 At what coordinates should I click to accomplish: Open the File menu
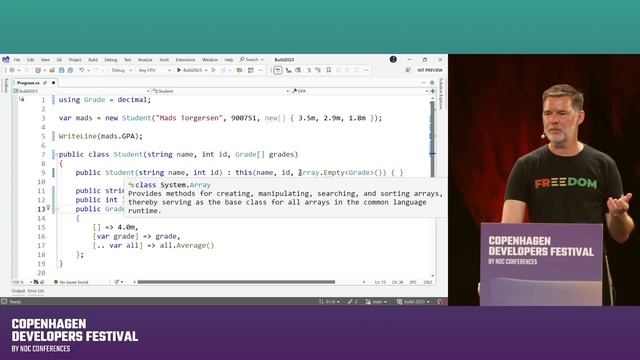(x=17, y=60)
